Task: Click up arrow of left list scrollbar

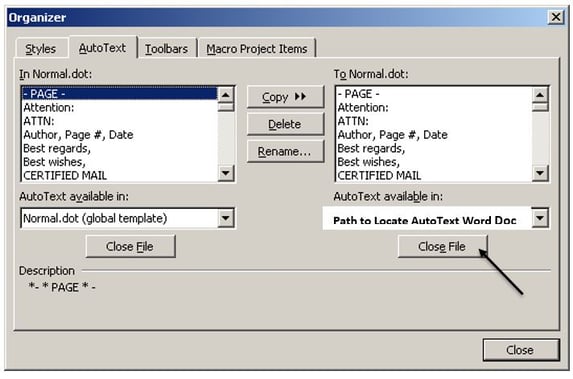Action: point(226,95)
